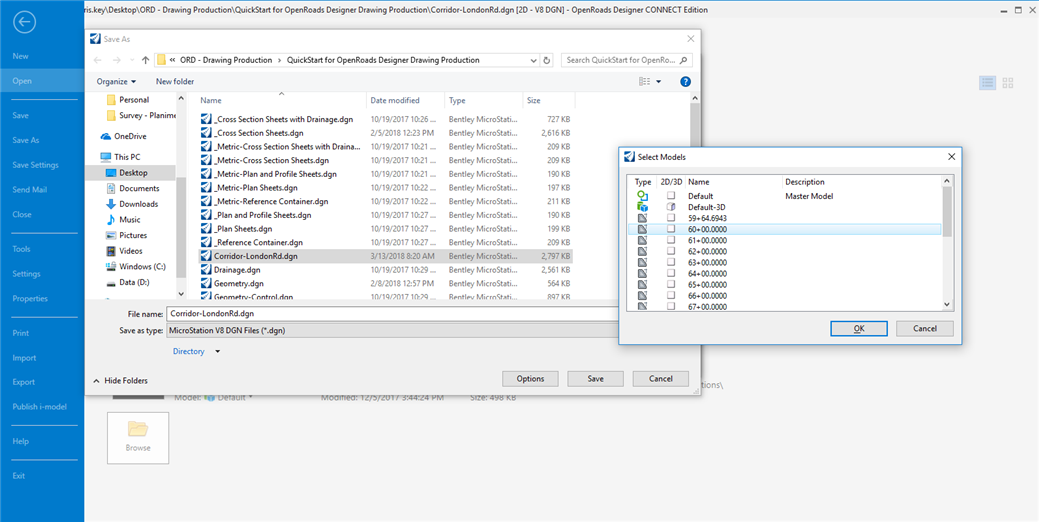Check the Default model checkbox
Image resolution: width=1039 pixels, height=522 pixels.
(x=671, y=195)
